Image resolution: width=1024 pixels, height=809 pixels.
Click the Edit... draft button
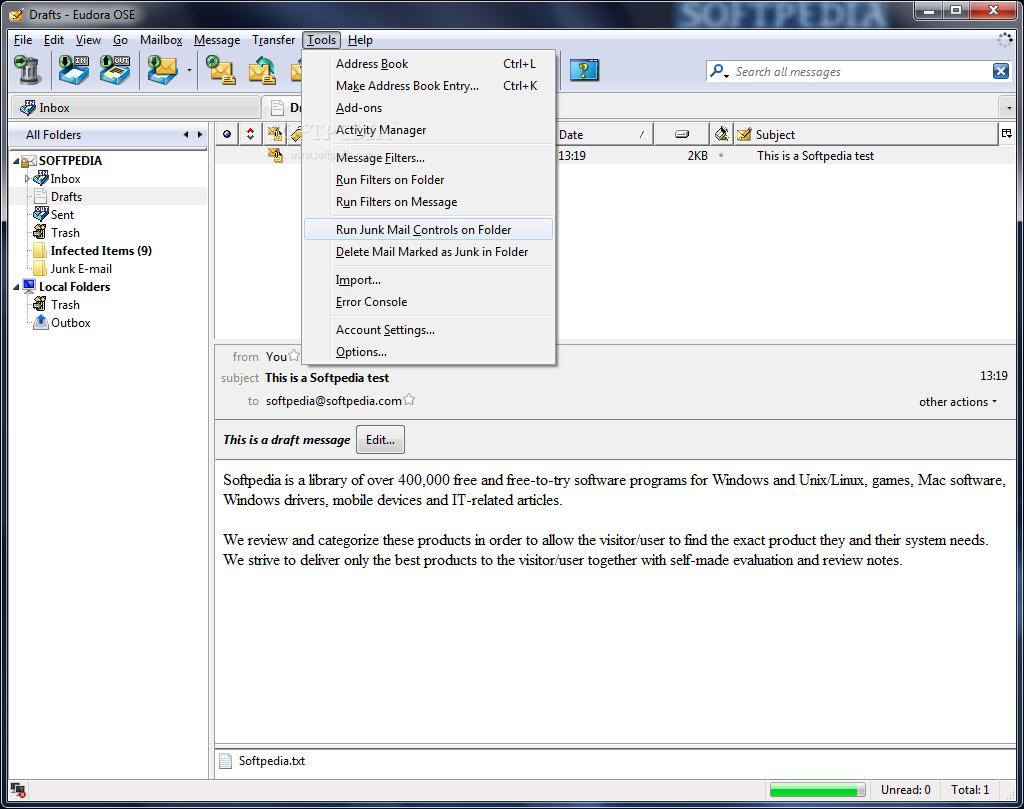point(380,440)
